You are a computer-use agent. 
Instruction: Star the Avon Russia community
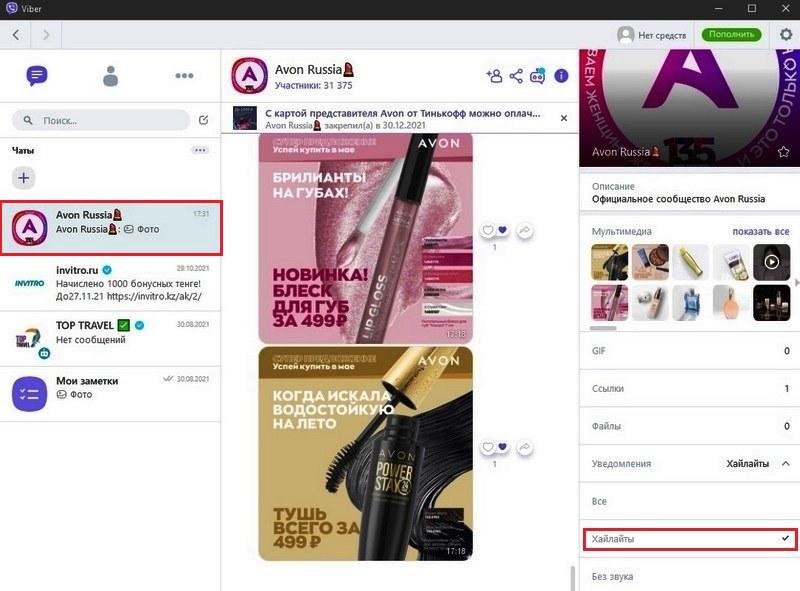click(784, 152)
